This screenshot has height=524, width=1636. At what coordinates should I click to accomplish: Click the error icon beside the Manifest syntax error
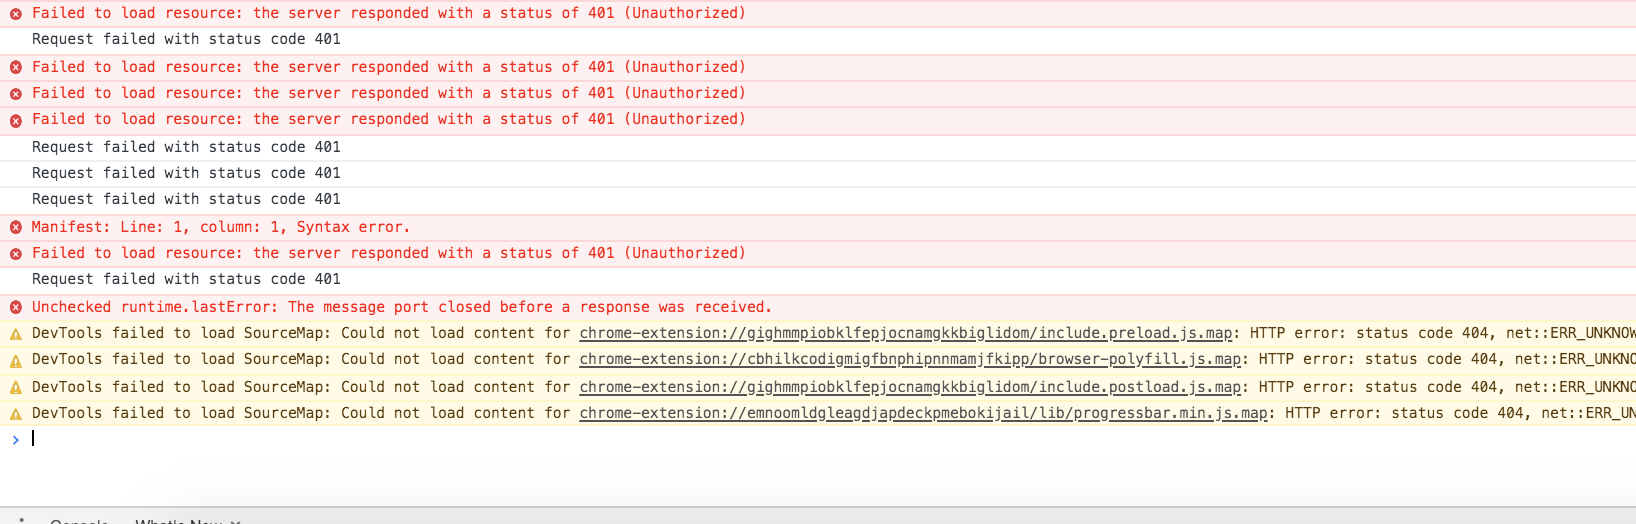pyautogui.click(x=16, y=227)
